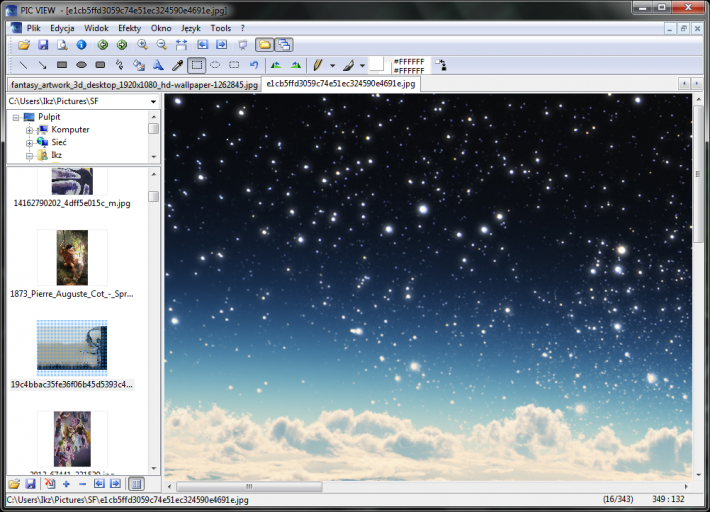The image size is (710, 512).
Task: Toggle the rectangular selection tool
Action: point(197,65)
